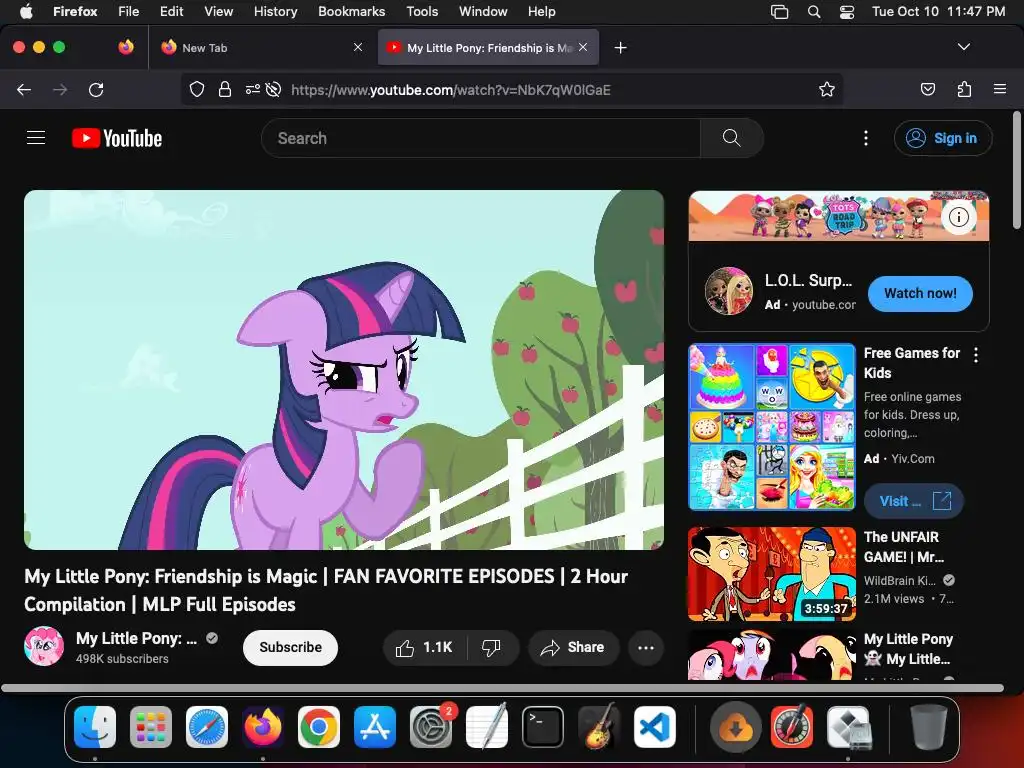Click the search magnifier button
This screenshot has height=768, width=1024.
pos(731,138)
